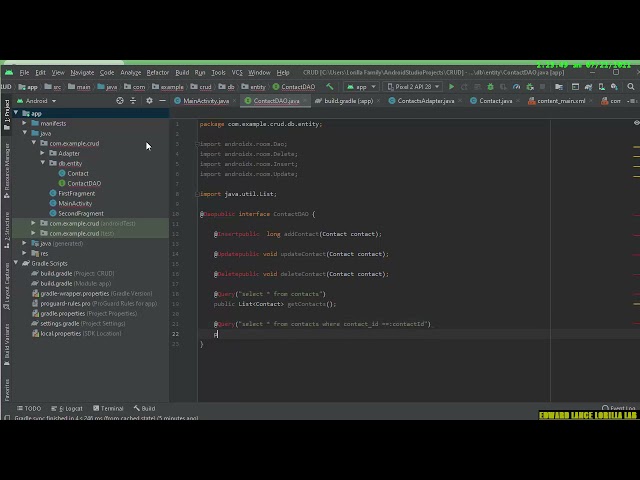The image size is (640, 480).
Task: Sync Project with Gradle Files elephant icon
Action: point(588,87)
